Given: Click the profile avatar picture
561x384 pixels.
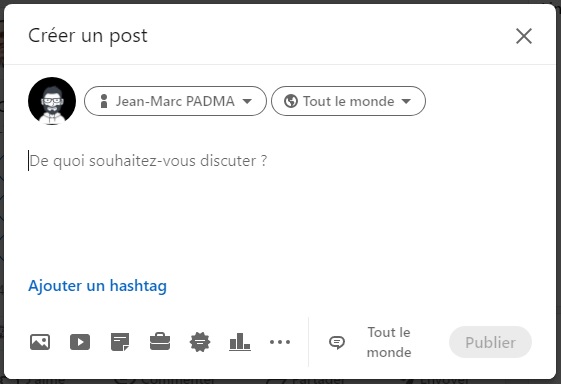Looking at the screenshot, I should [52, 101].
